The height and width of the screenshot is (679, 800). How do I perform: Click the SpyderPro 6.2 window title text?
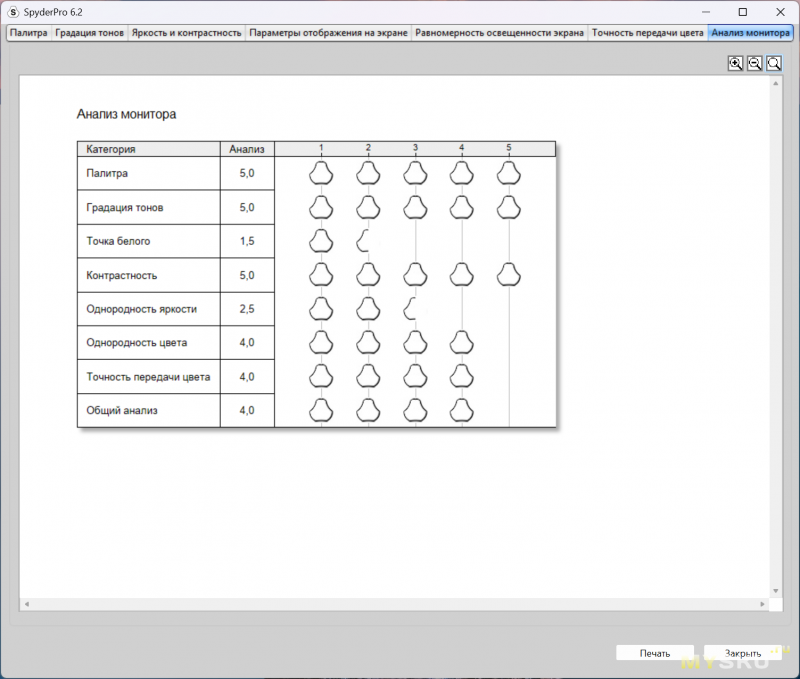(x=53, y=12)
